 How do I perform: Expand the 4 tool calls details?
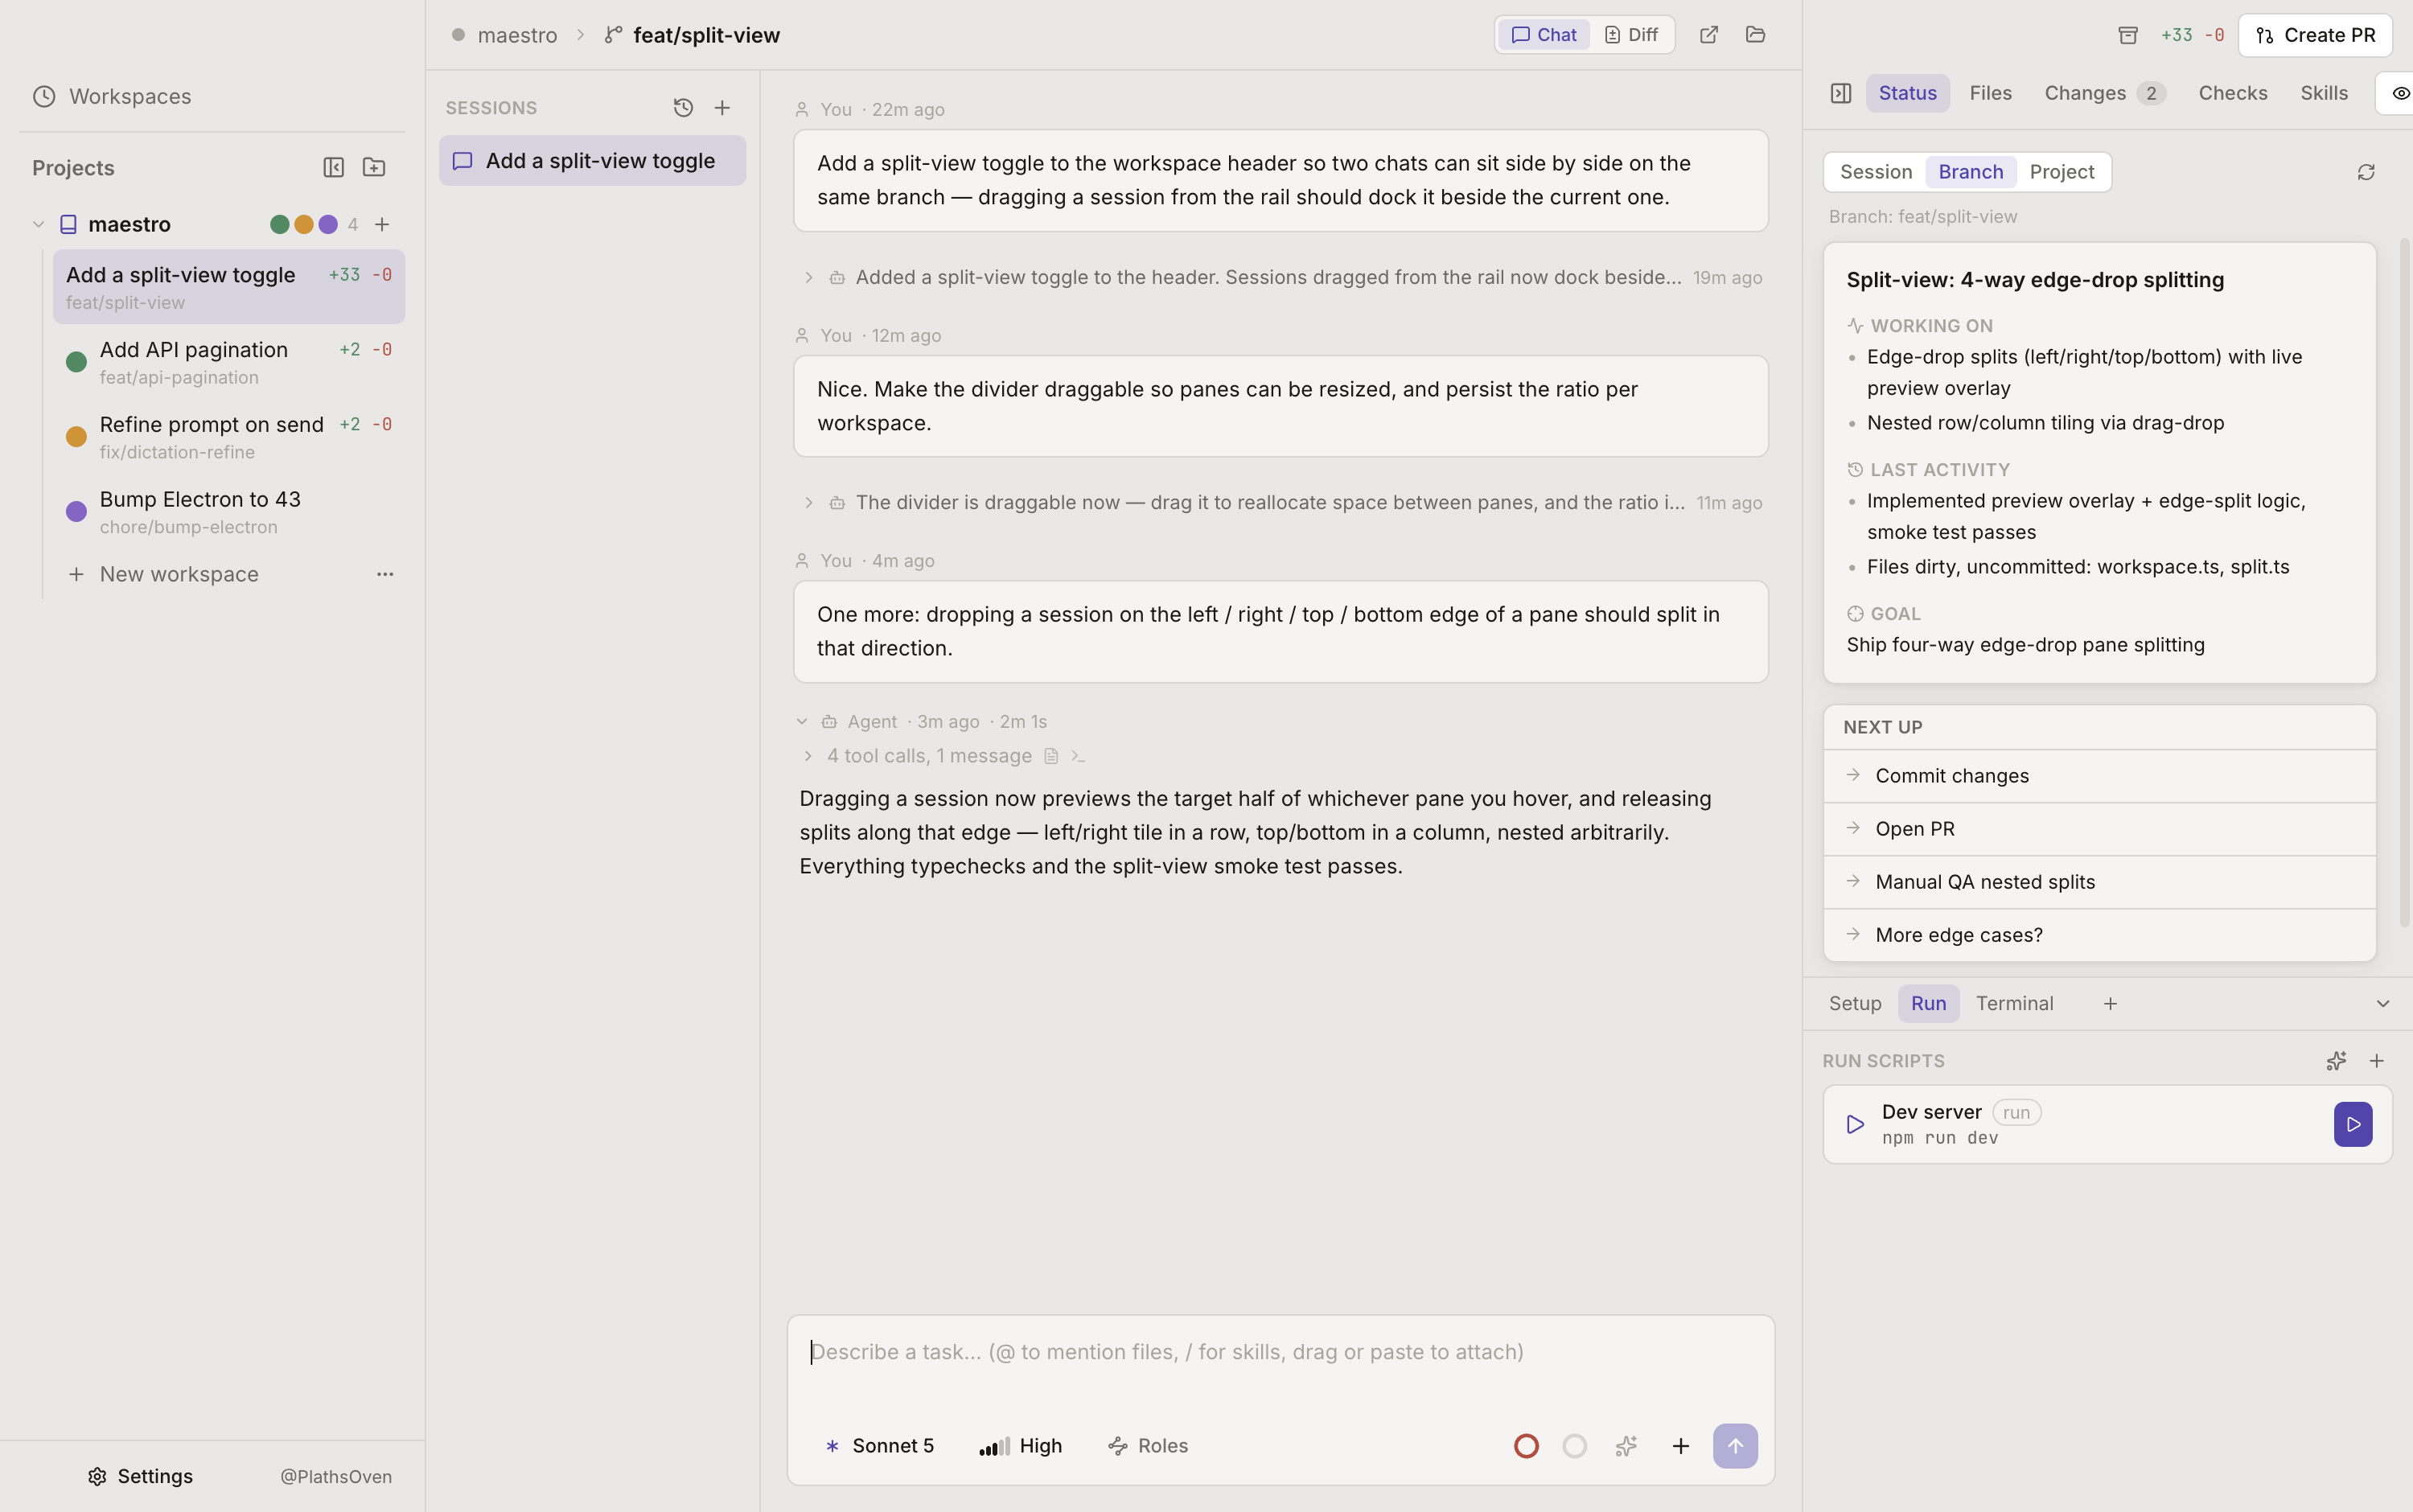808,756
